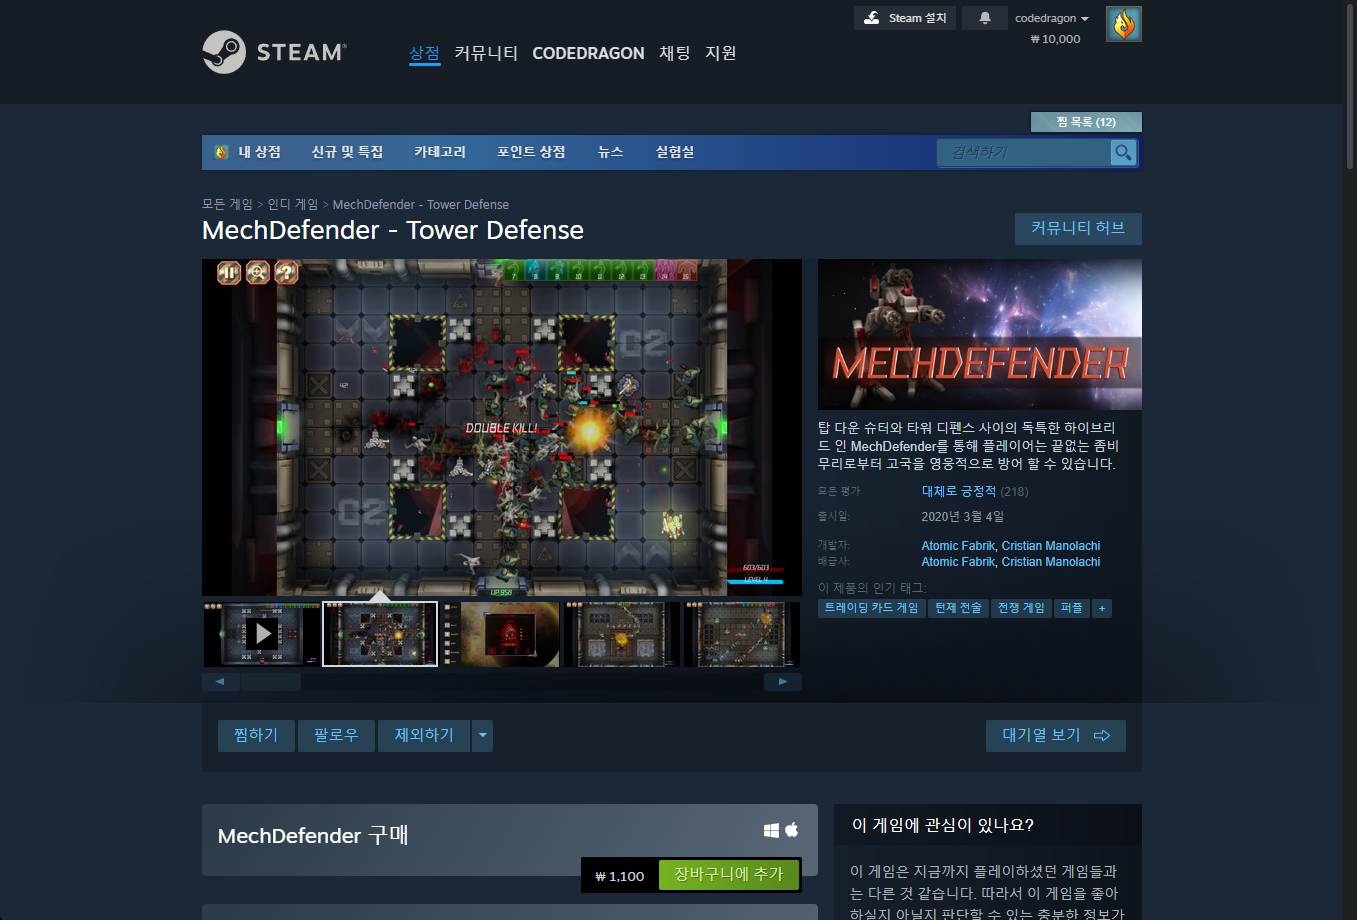This screenshot has height=920, width=1357.
Task: Click the 찜하기 wishlist button
Action: pyautogui.click(x=256, y=735)
